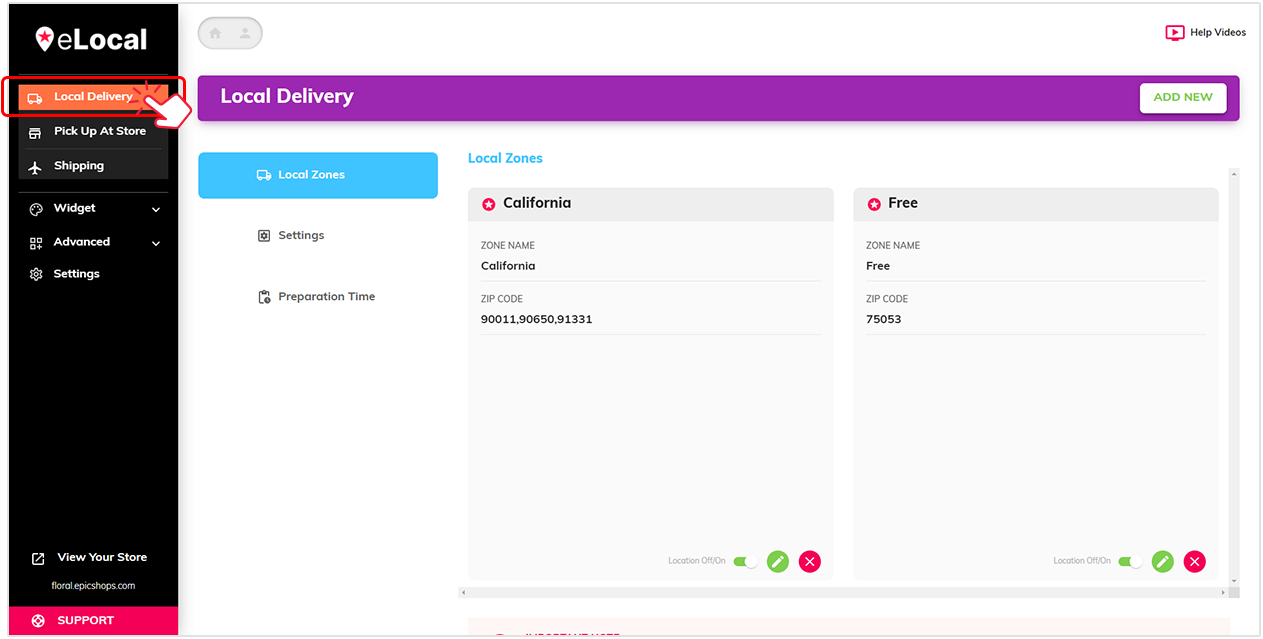Select the Local Zones tab icon
This screenshot has height=639, width=1263.
[263, 174]
